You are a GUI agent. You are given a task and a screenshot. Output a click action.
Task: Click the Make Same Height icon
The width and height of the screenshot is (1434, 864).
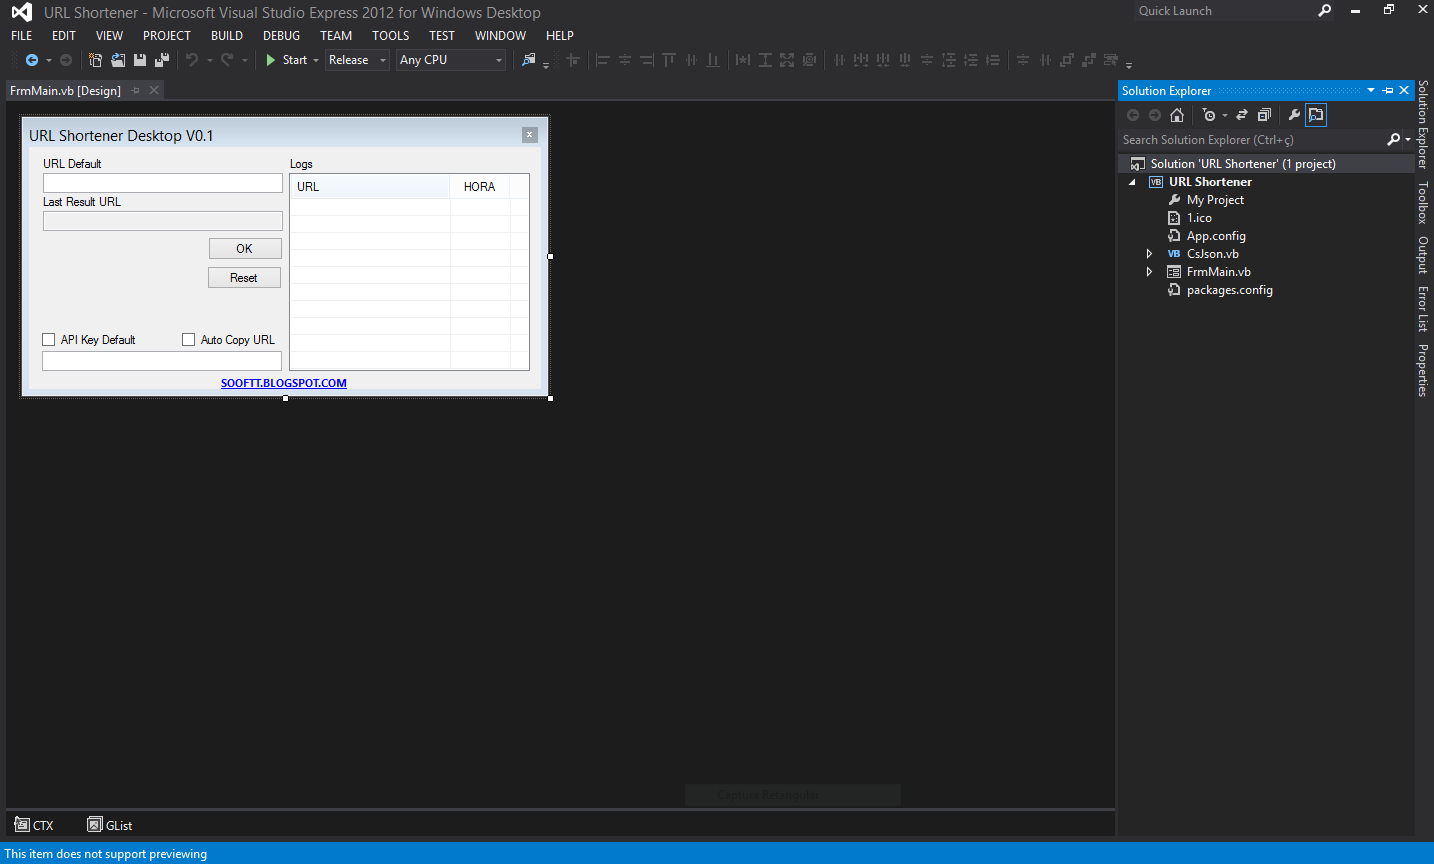pyautogui.click(x=765, y=60)
